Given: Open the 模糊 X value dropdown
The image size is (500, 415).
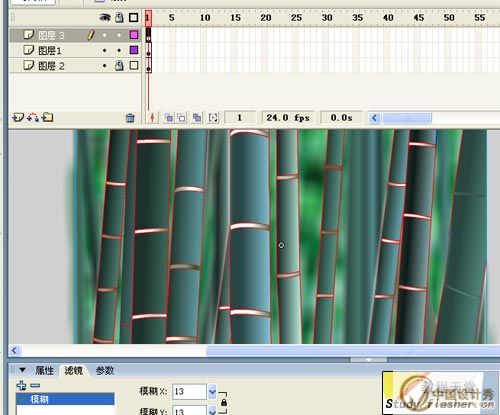Looking at the screenshot, I should pos(212,392).
